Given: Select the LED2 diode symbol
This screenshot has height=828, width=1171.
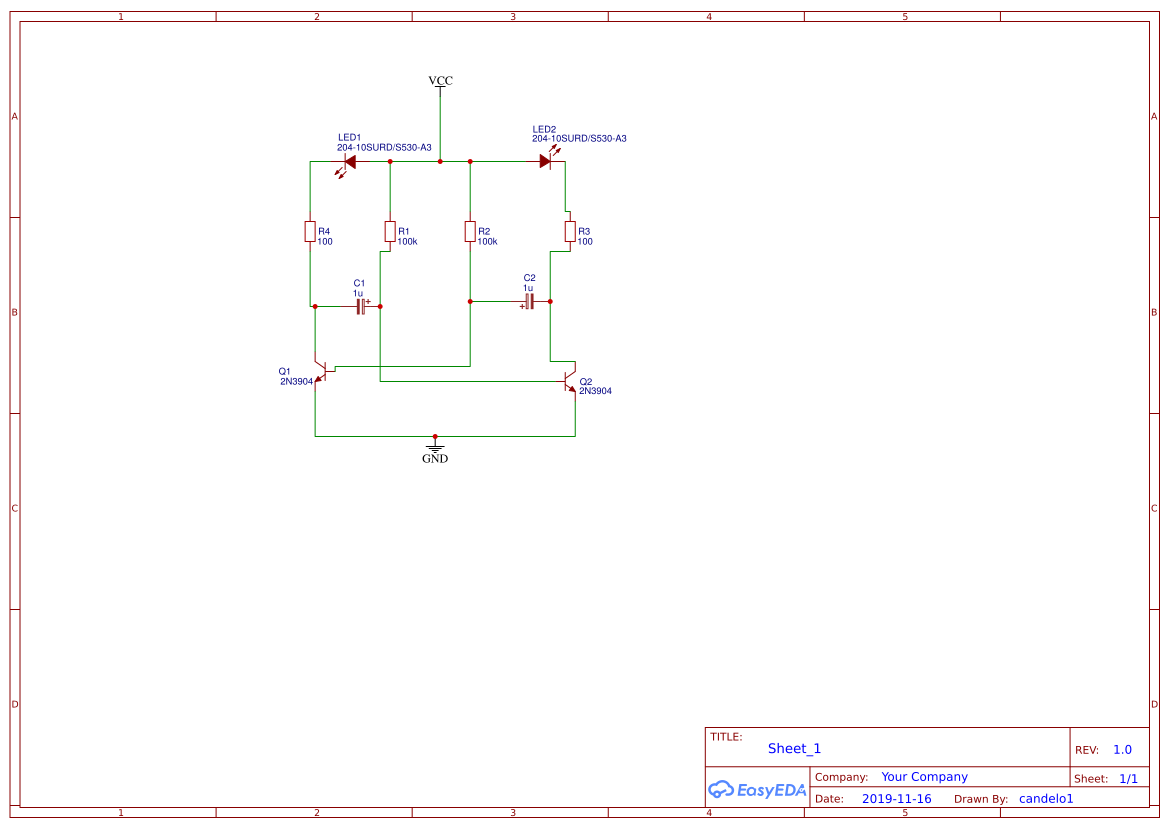Looking at the screenshot, I should [x=545, y=161].
